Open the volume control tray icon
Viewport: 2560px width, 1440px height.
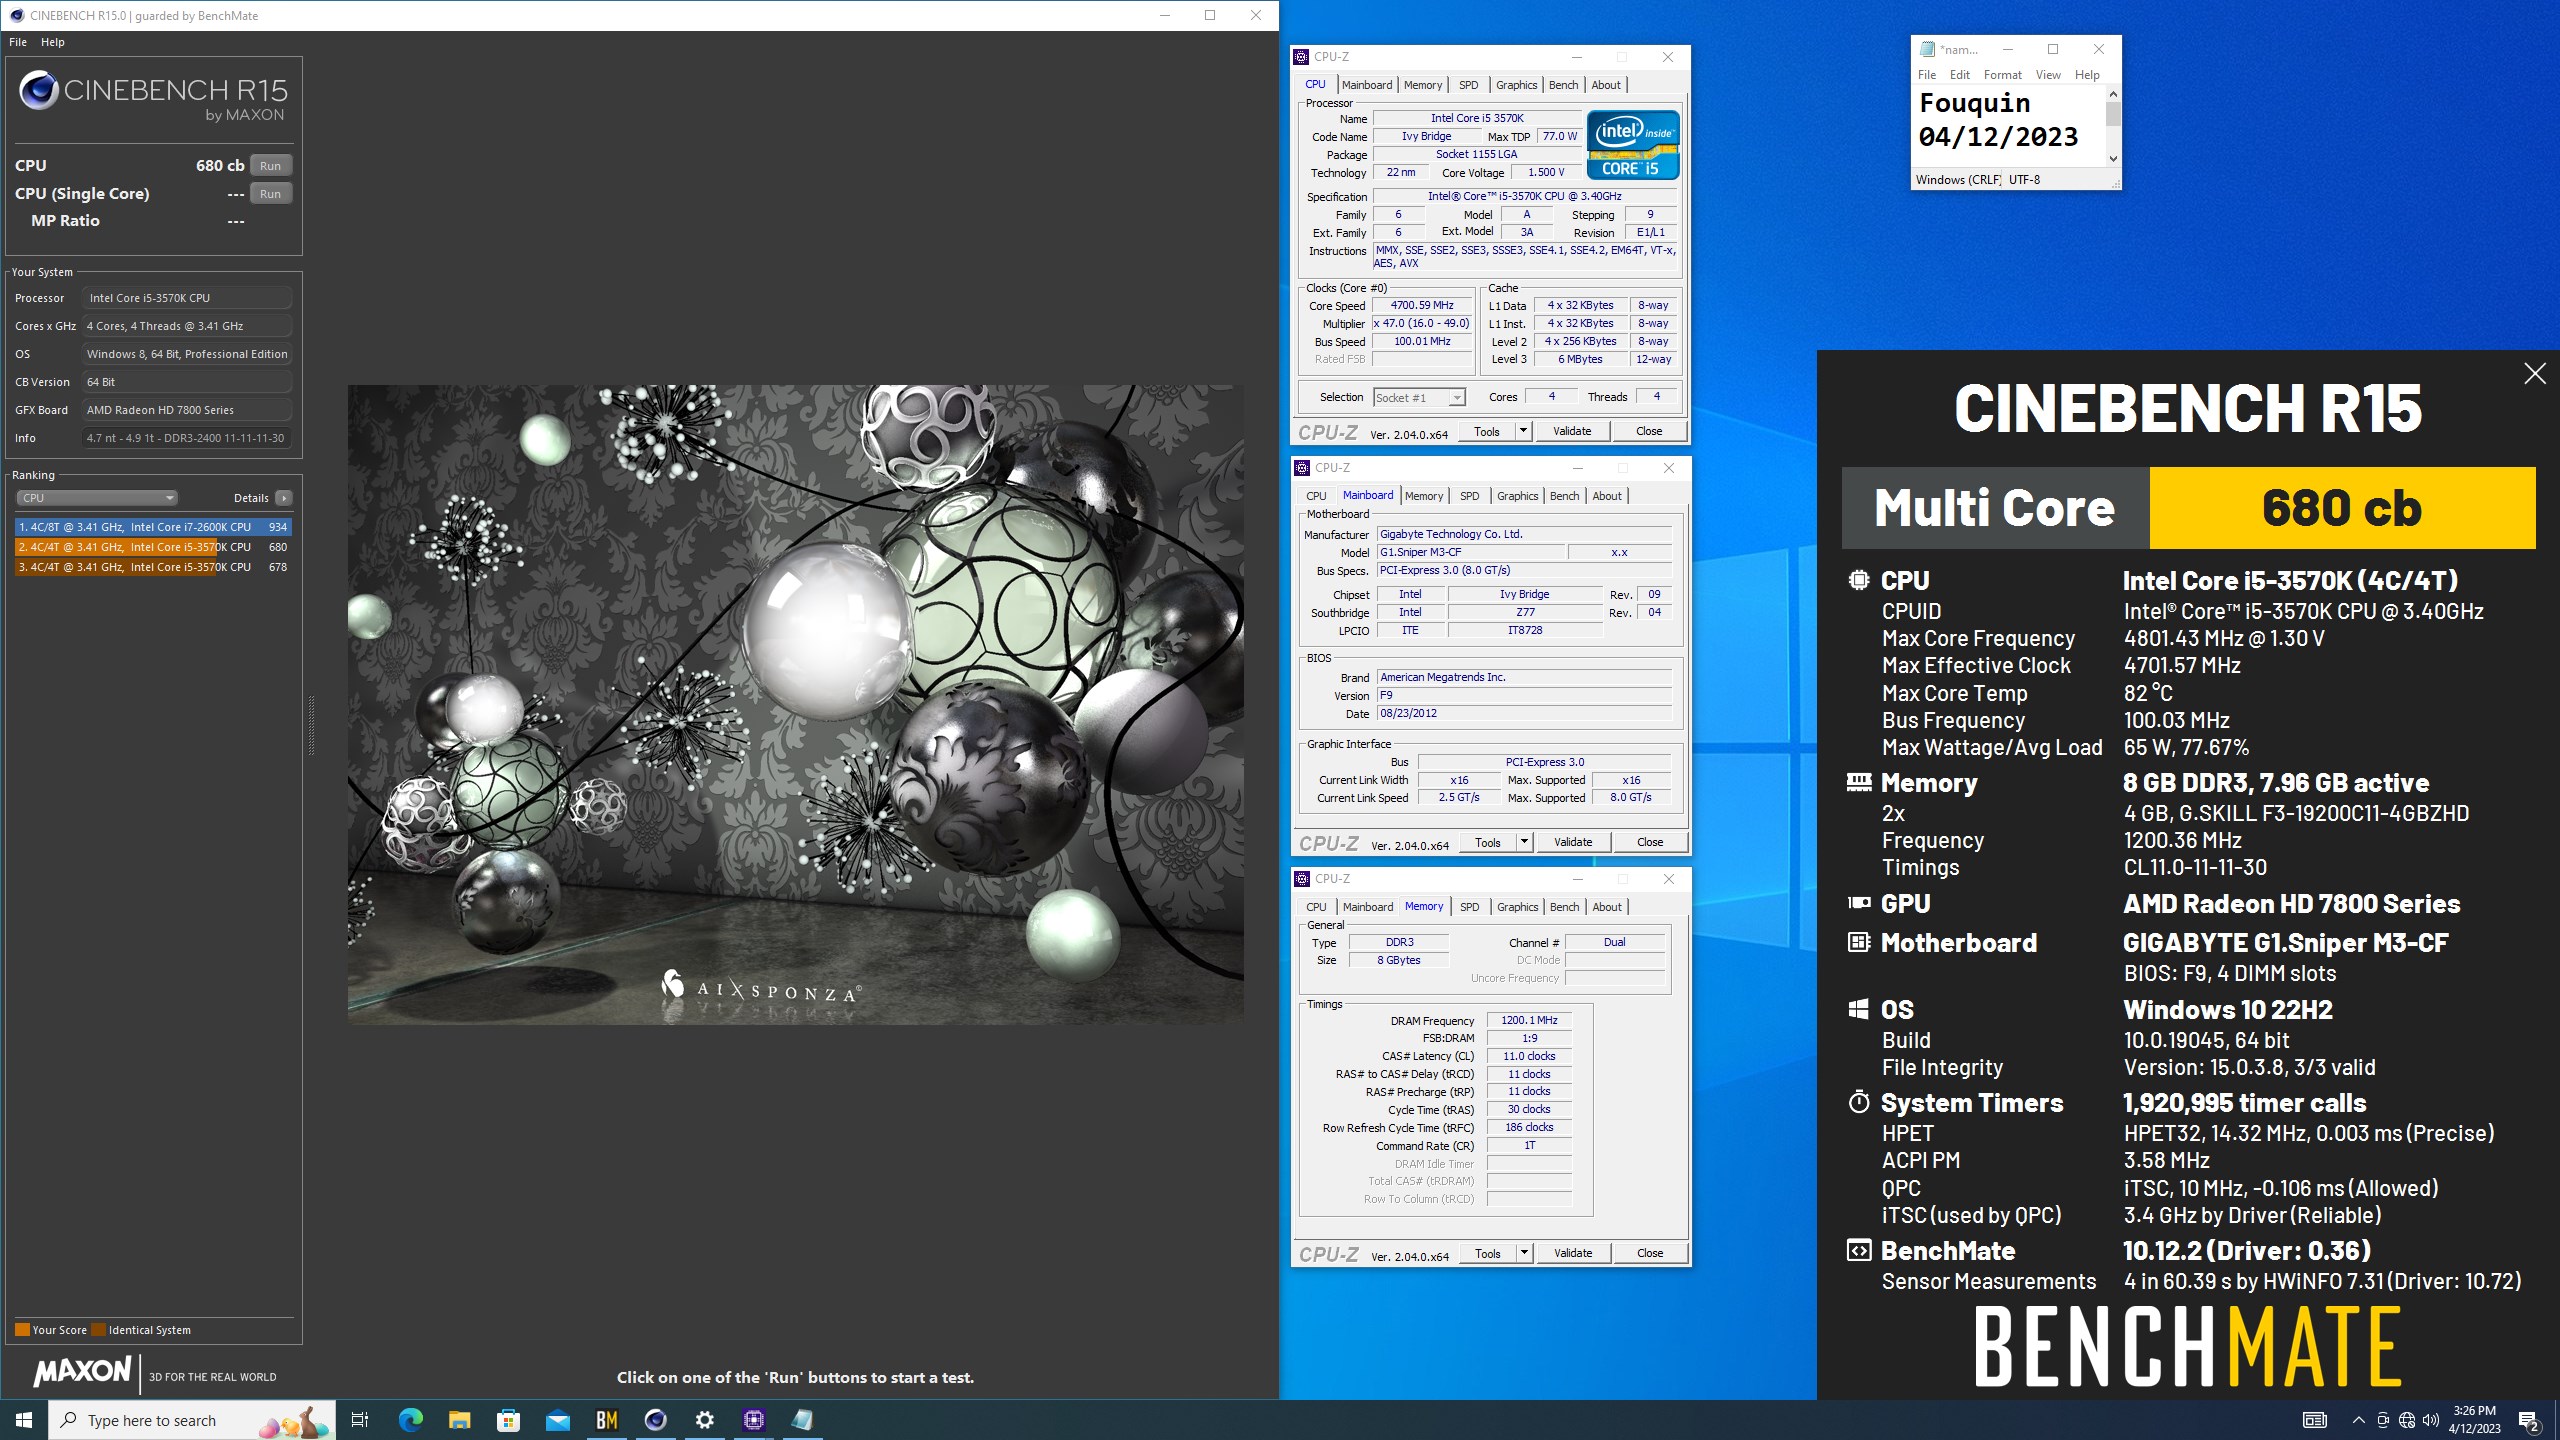click(x=2431, y=1420)
